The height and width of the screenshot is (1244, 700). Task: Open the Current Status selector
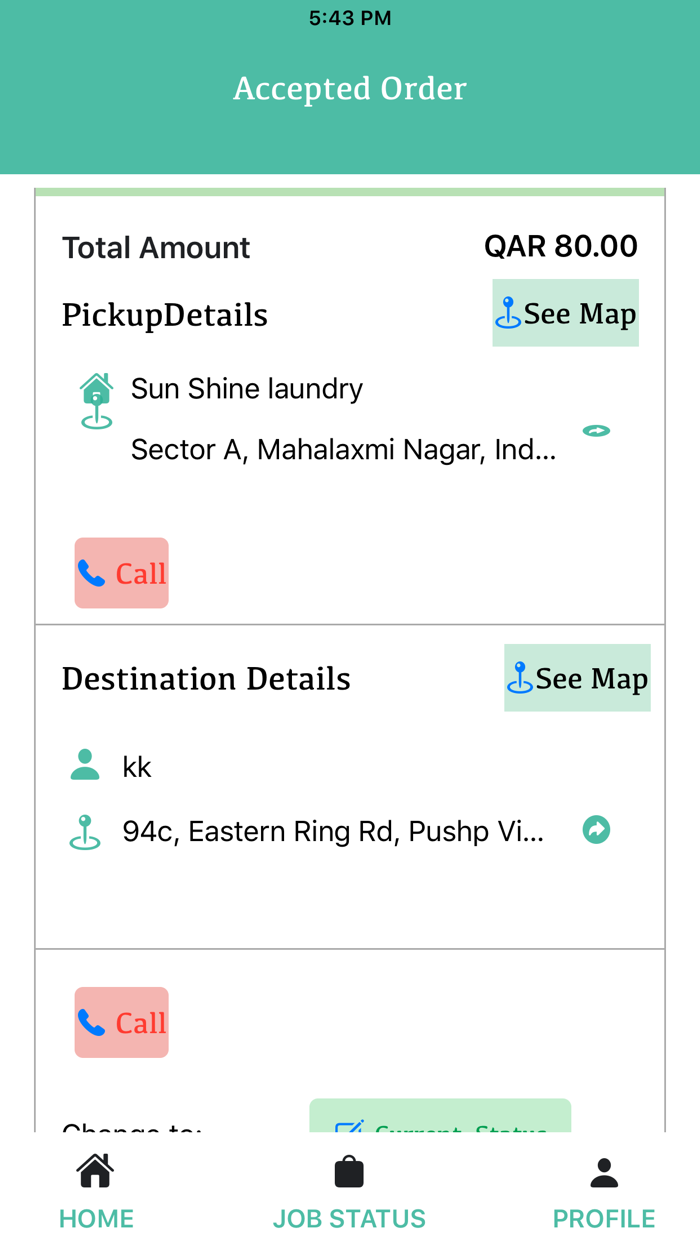pos(440,1118)
